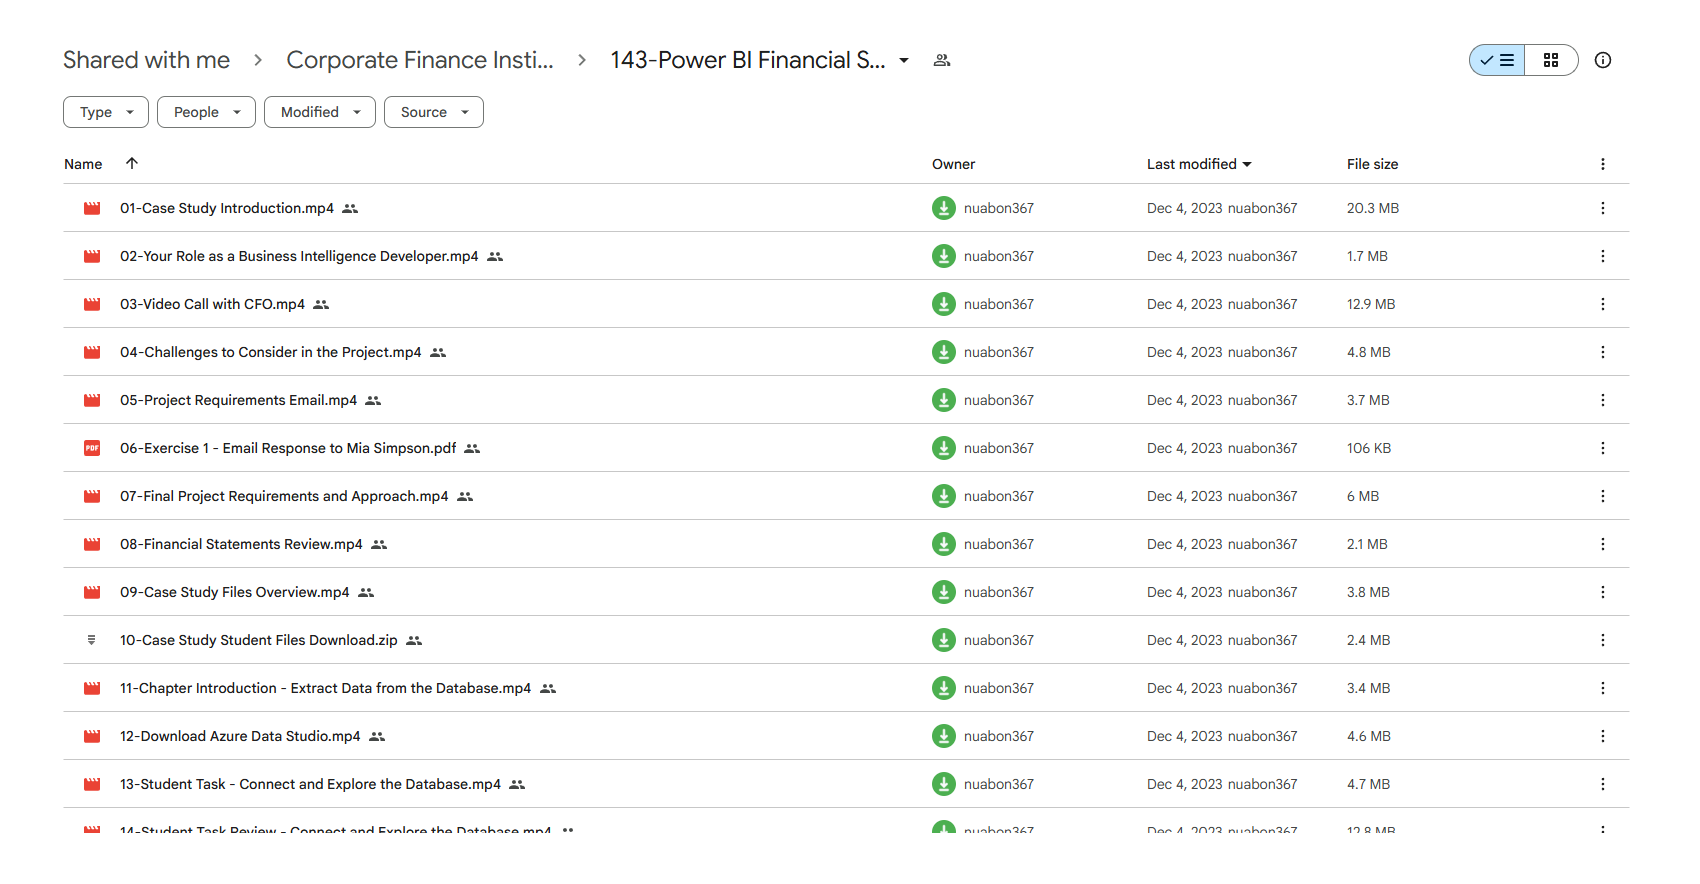This screenshot has width=1700, height=884.
Task: Click the zip archive icon of 10-Case Study file
Action: coord(92,640)
